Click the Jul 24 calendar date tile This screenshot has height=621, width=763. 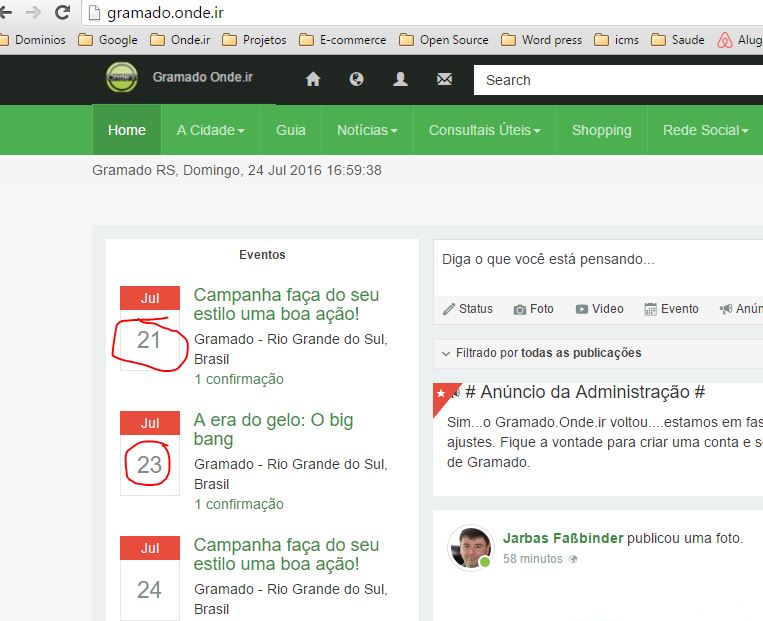coord(150,578)
